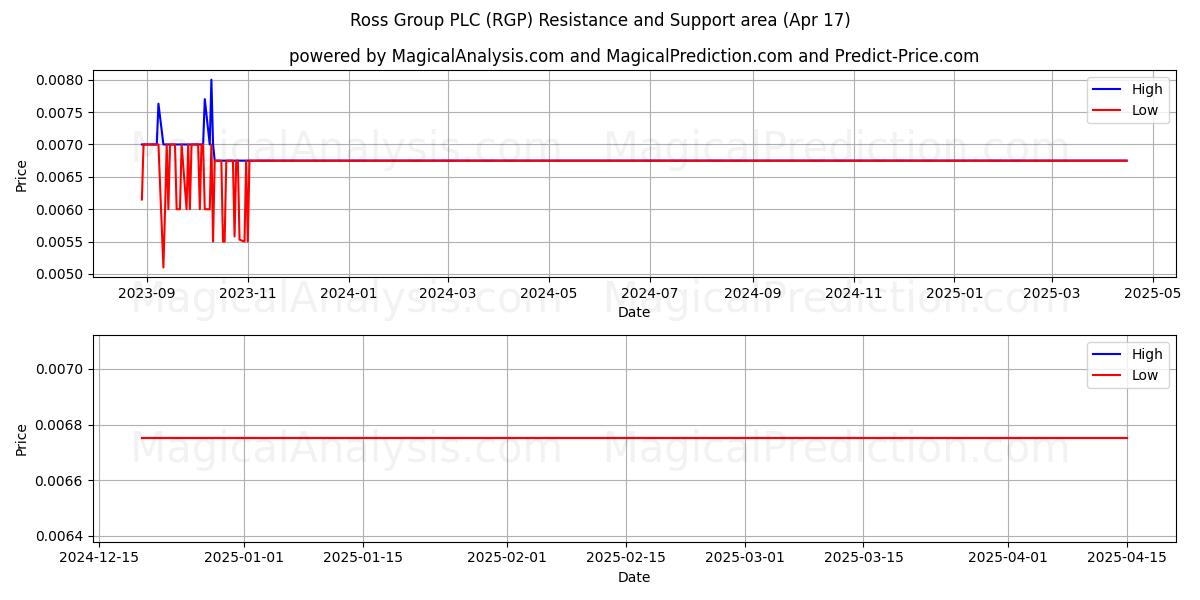The width and height of the screenshot is (1200, 600).
Task: Click the '2025-01-15' date tick
Action: click(363, 559)
